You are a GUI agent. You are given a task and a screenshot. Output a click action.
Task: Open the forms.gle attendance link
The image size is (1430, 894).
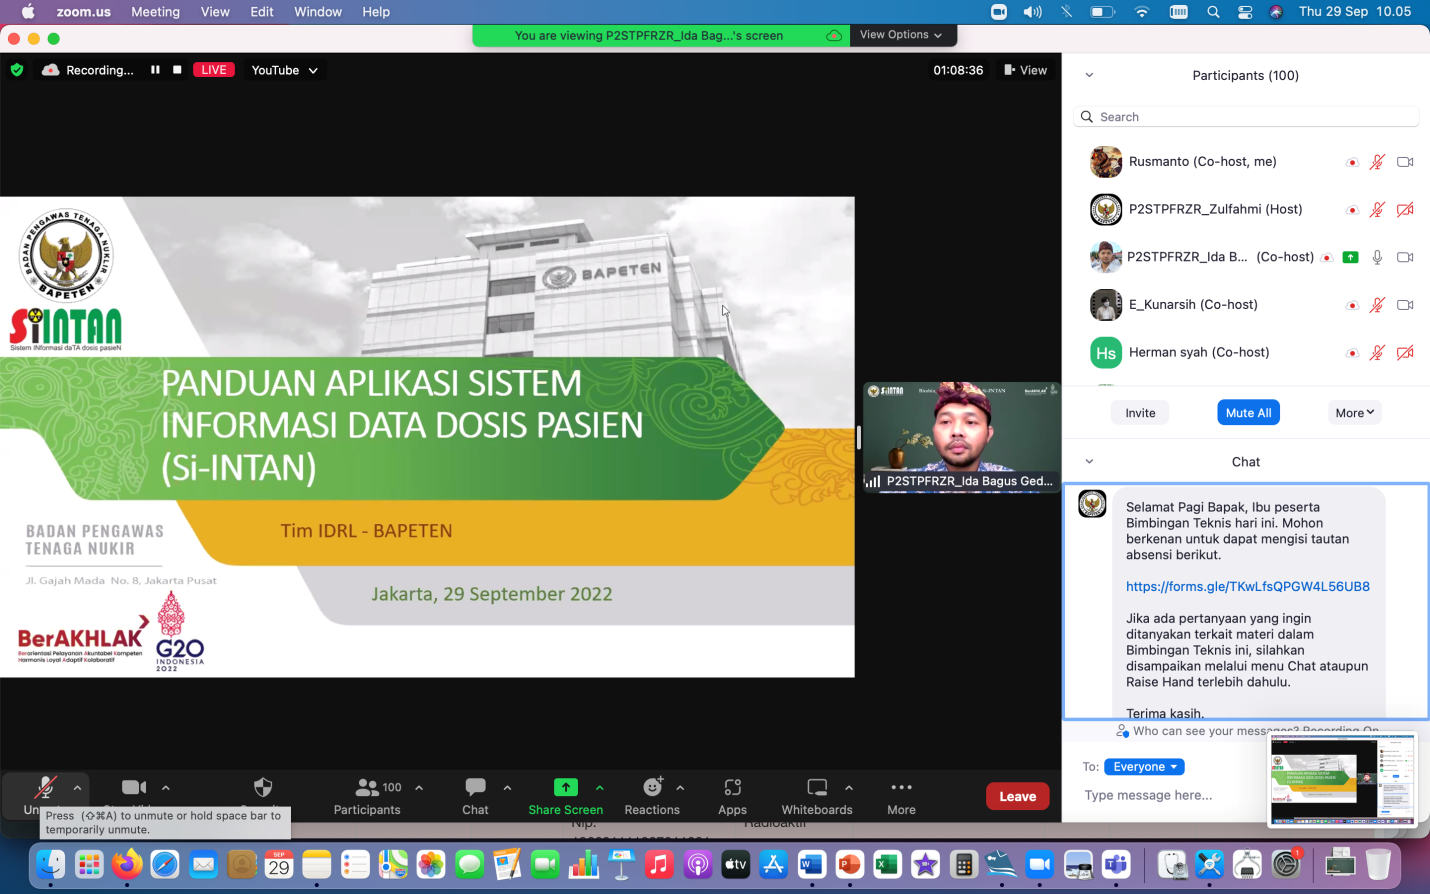1248,586
